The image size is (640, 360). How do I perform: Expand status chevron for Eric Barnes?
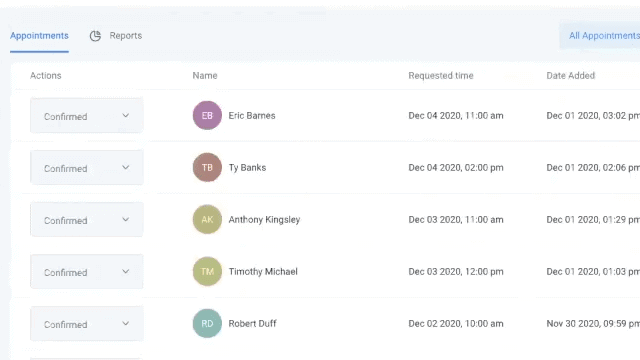click(126, 116)
